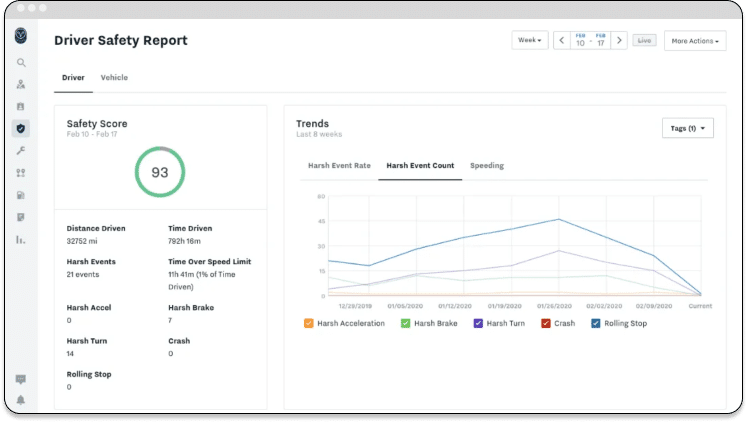
Task: Select the Harsh Event Rate tab
Action: click(339, 166)
